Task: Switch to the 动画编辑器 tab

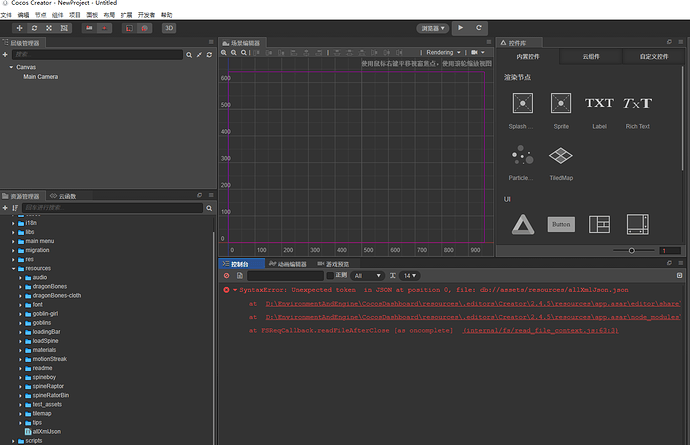Action: point(288,264)
